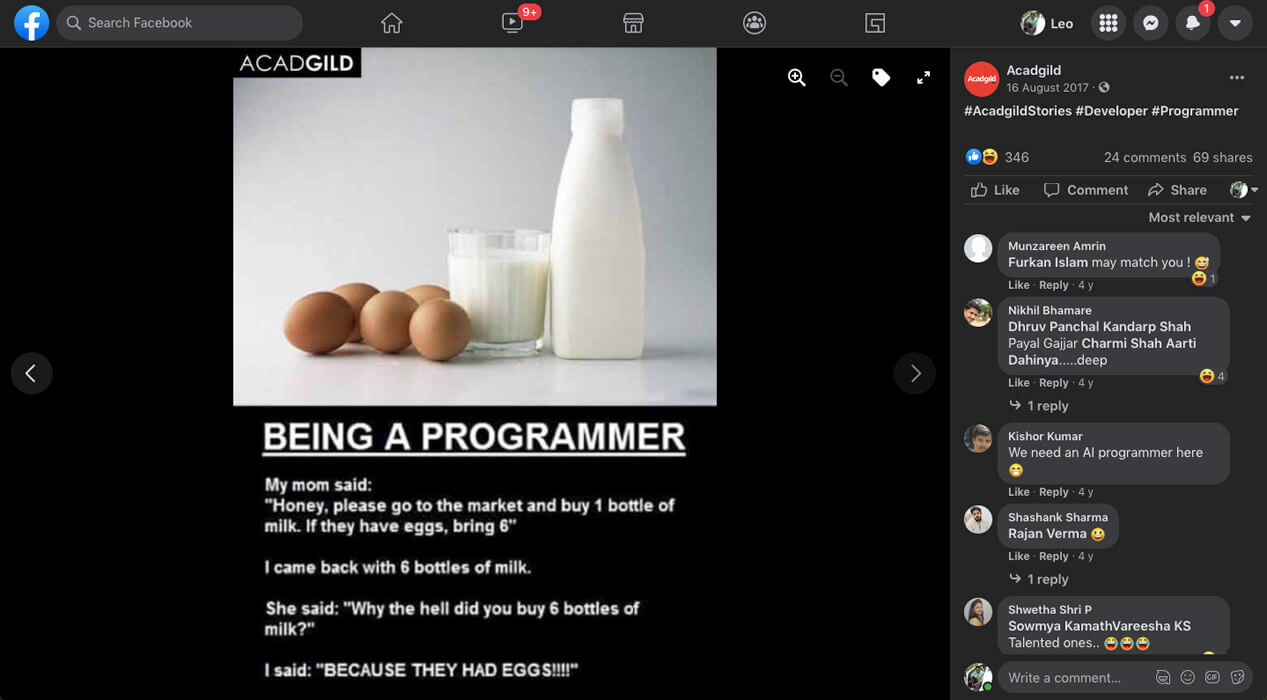Click the Facebook logo
This screenshot has width=1267, height=700.
click(x=31, y=23)
